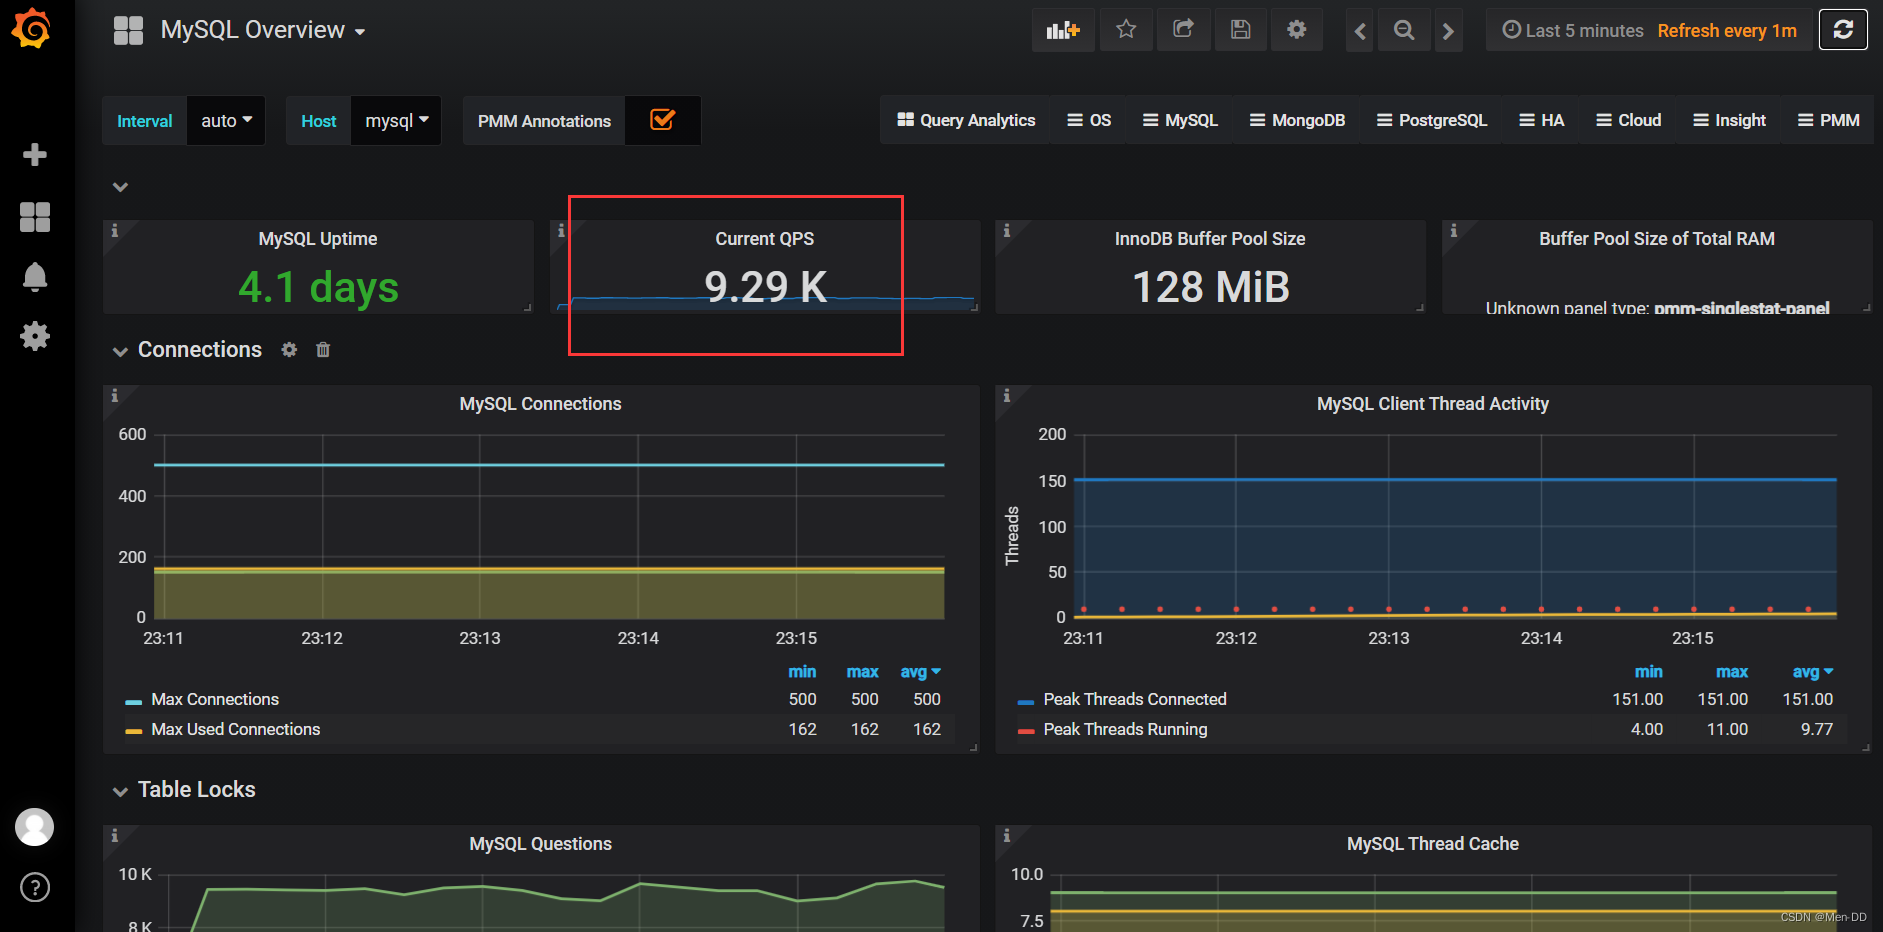Shift time range forward

[x=1448, y=31]
